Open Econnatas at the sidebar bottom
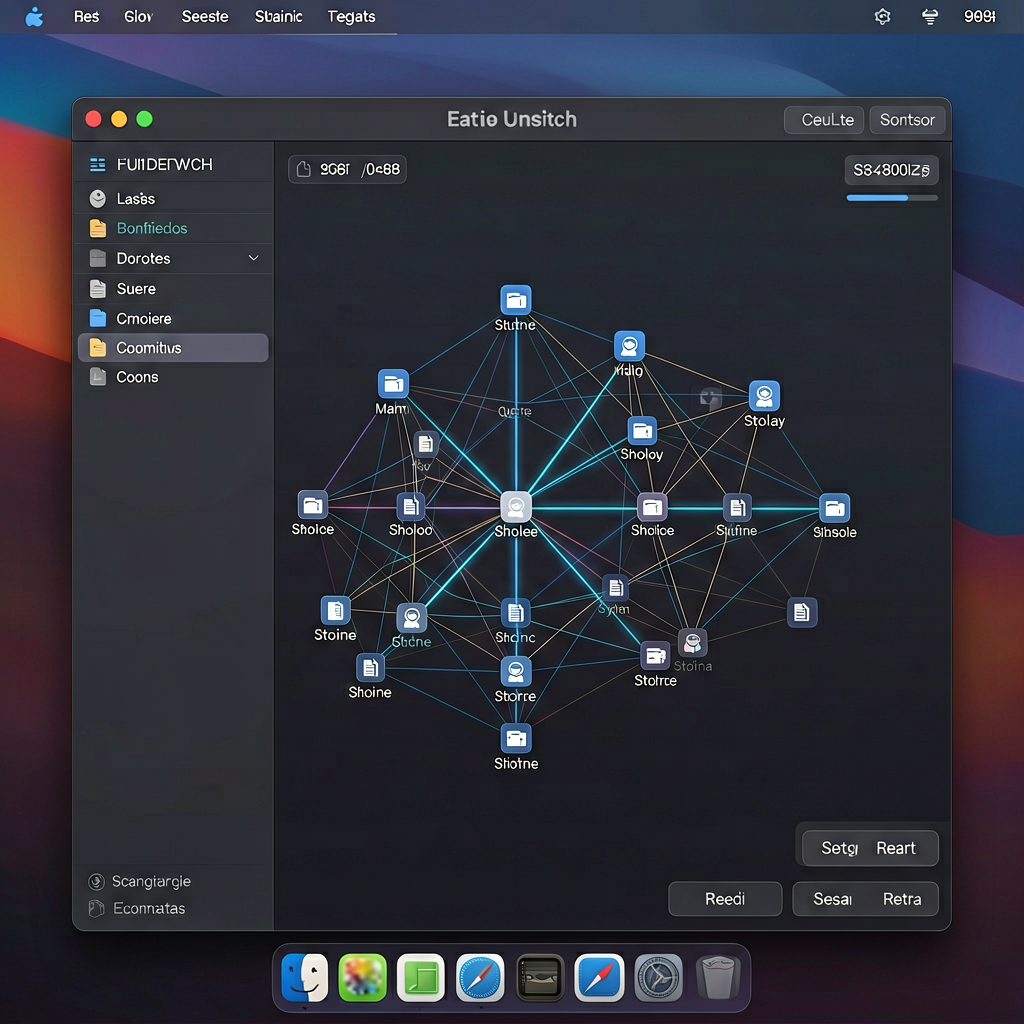Screen dimensions: 1024x1024 137,908
